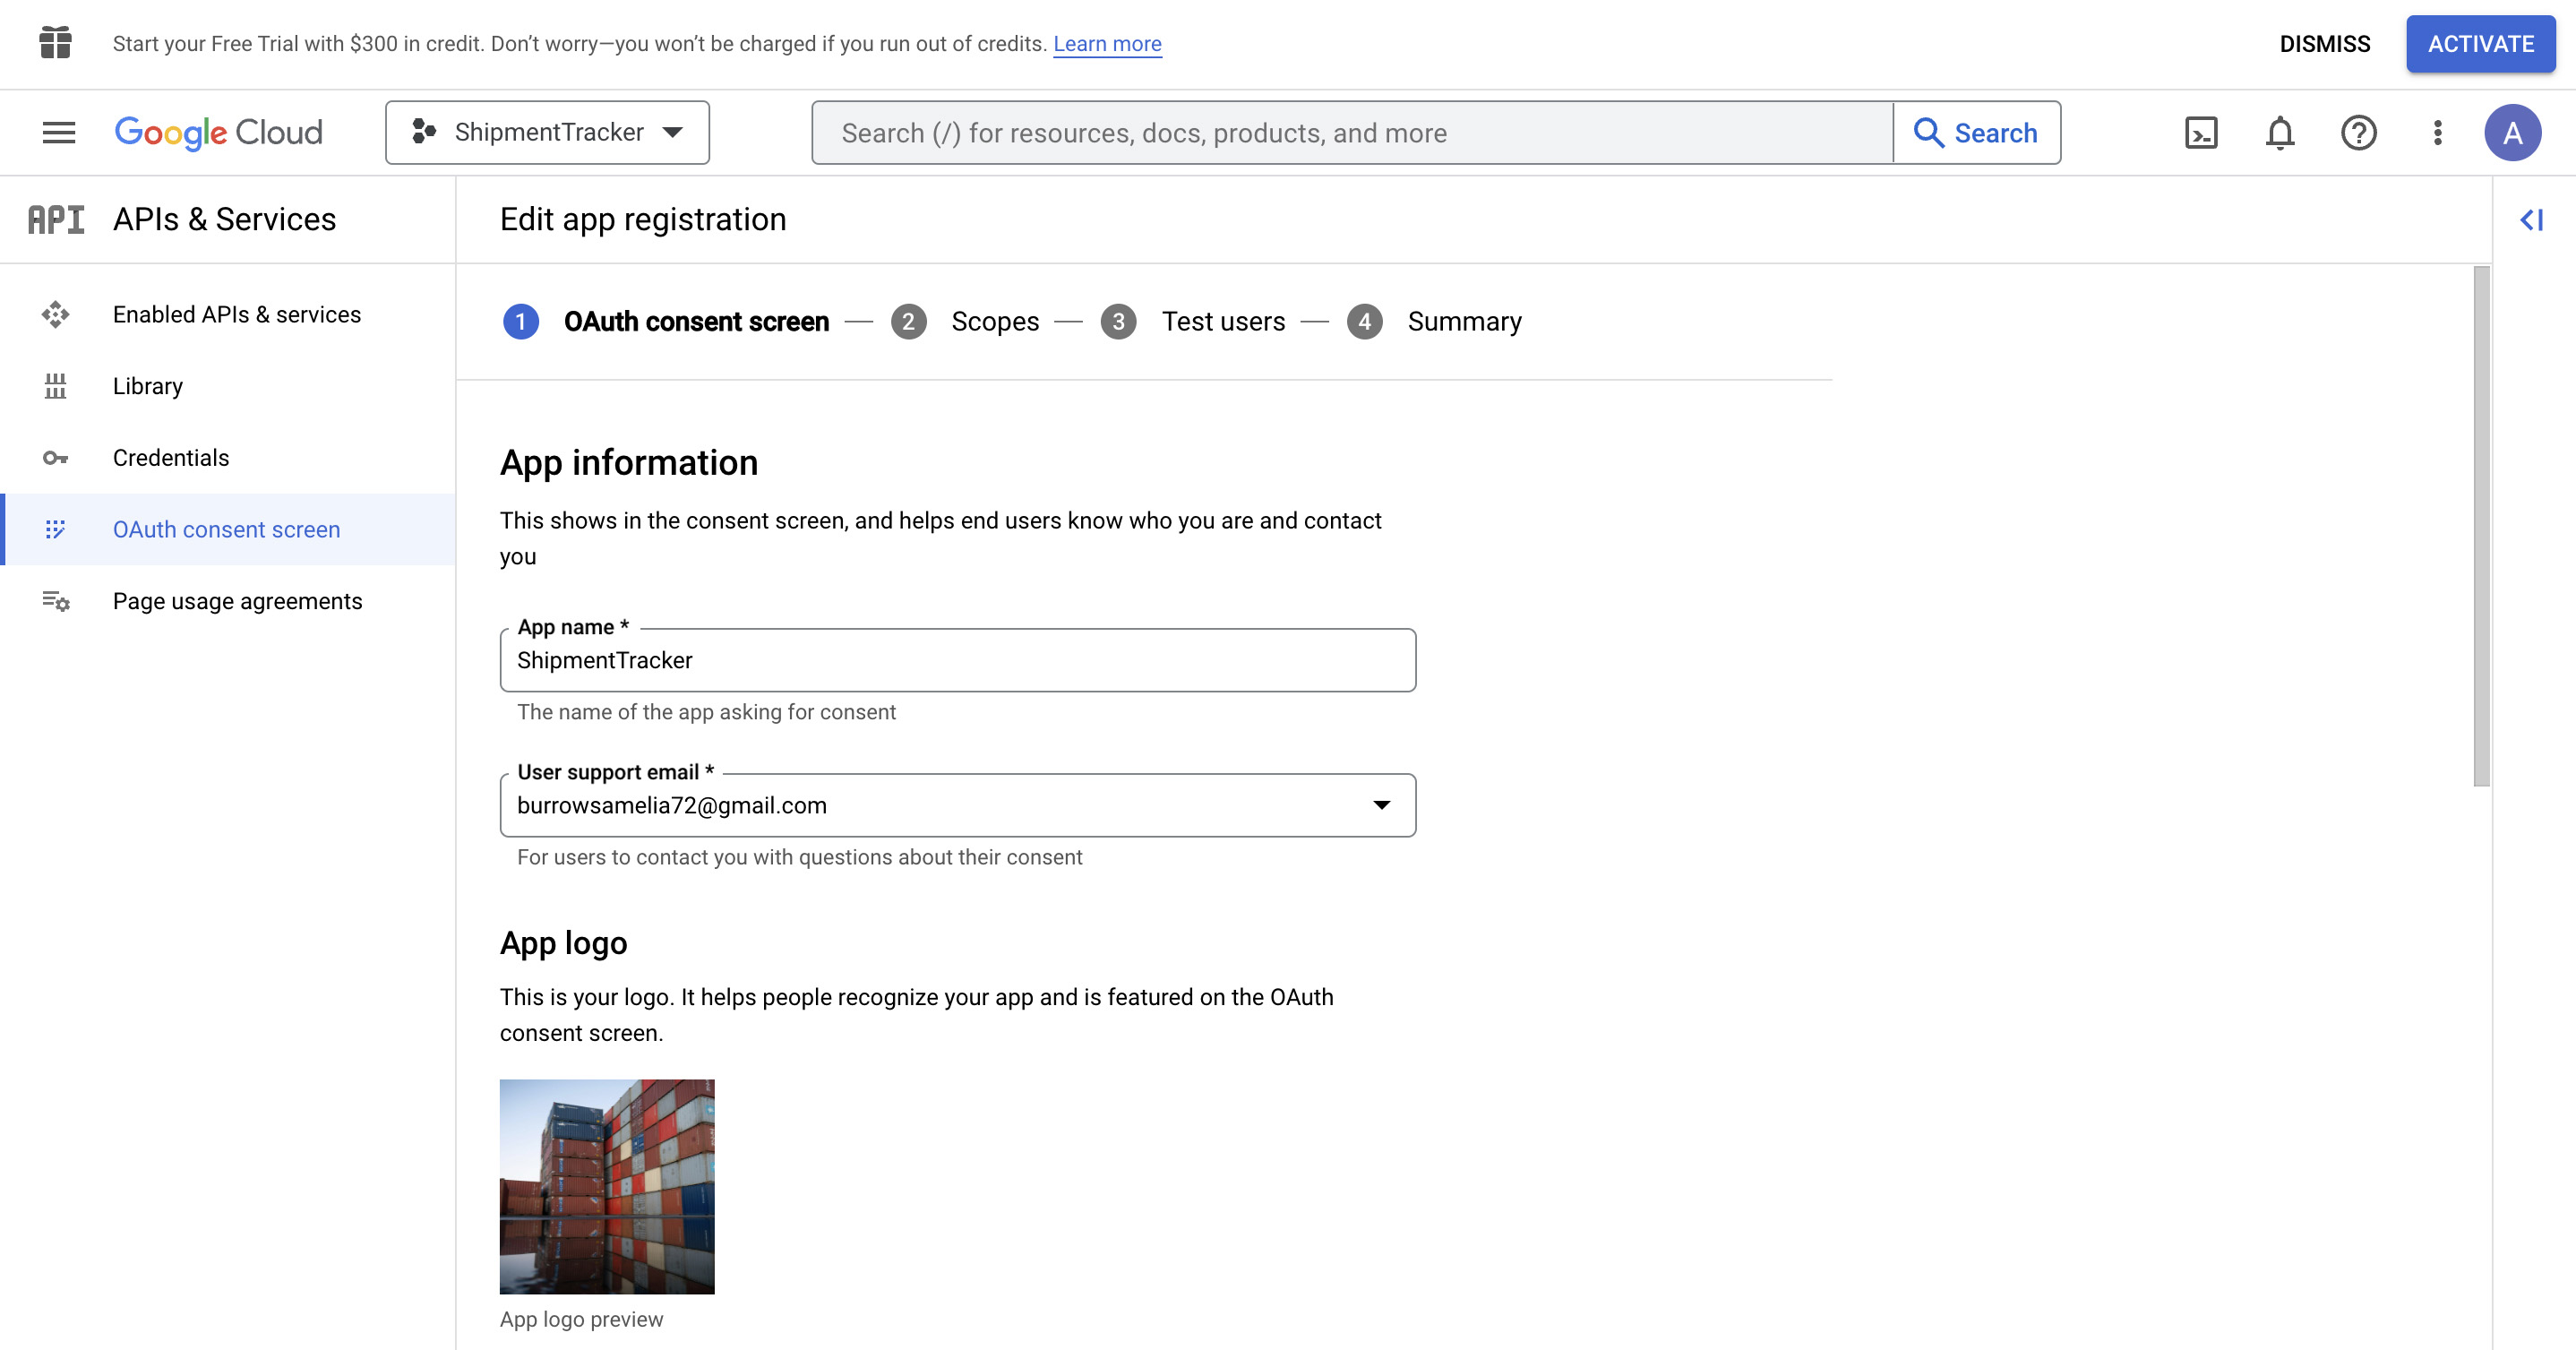Click the Test users step 3 tab

(x=1224, y=321)
